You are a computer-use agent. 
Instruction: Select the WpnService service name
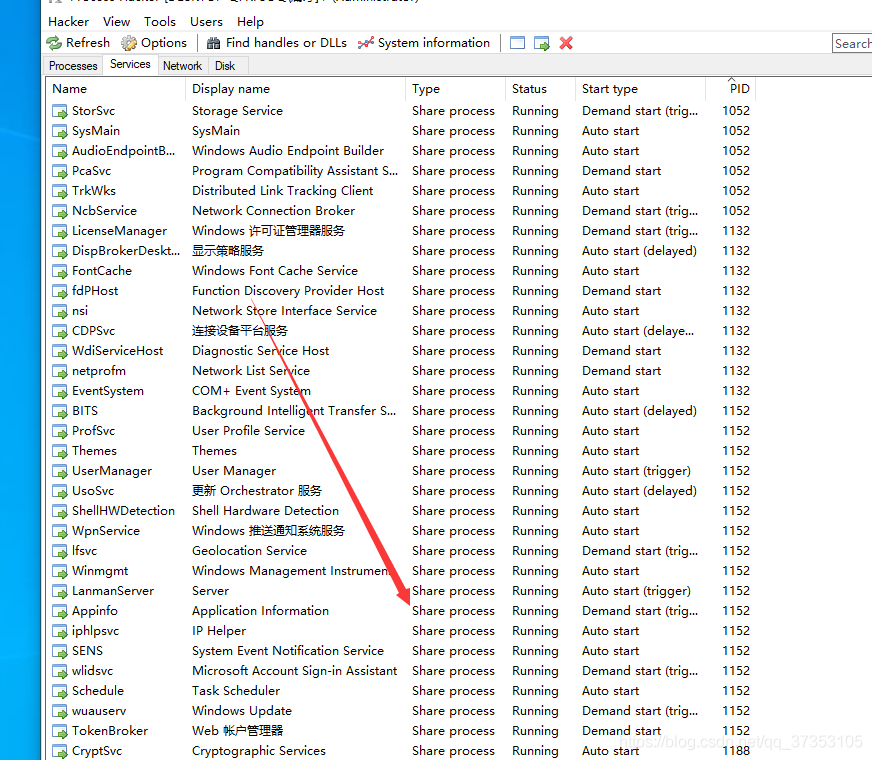click(x=106, y=531)
